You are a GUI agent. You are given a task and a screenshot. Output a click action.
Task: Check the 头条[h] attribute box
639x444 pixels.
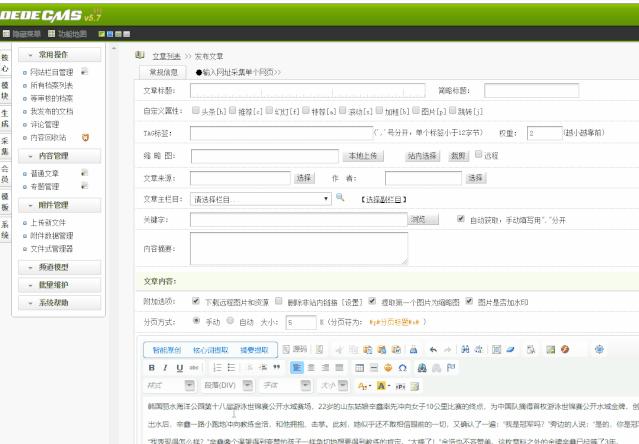pos(196,110)
